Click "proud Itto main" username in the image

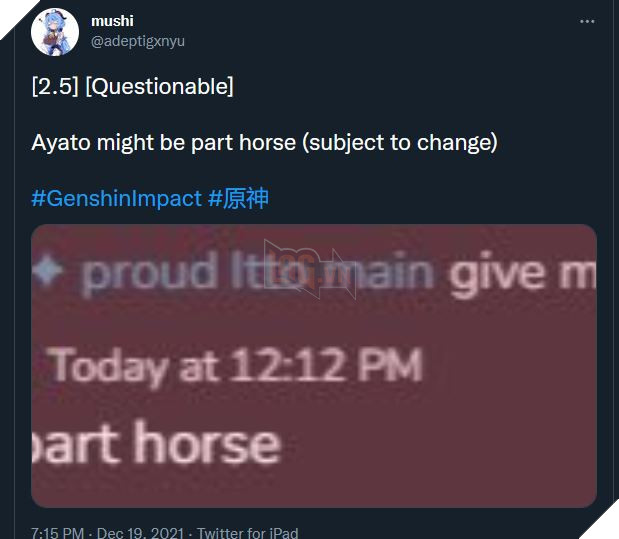[260, 273]
